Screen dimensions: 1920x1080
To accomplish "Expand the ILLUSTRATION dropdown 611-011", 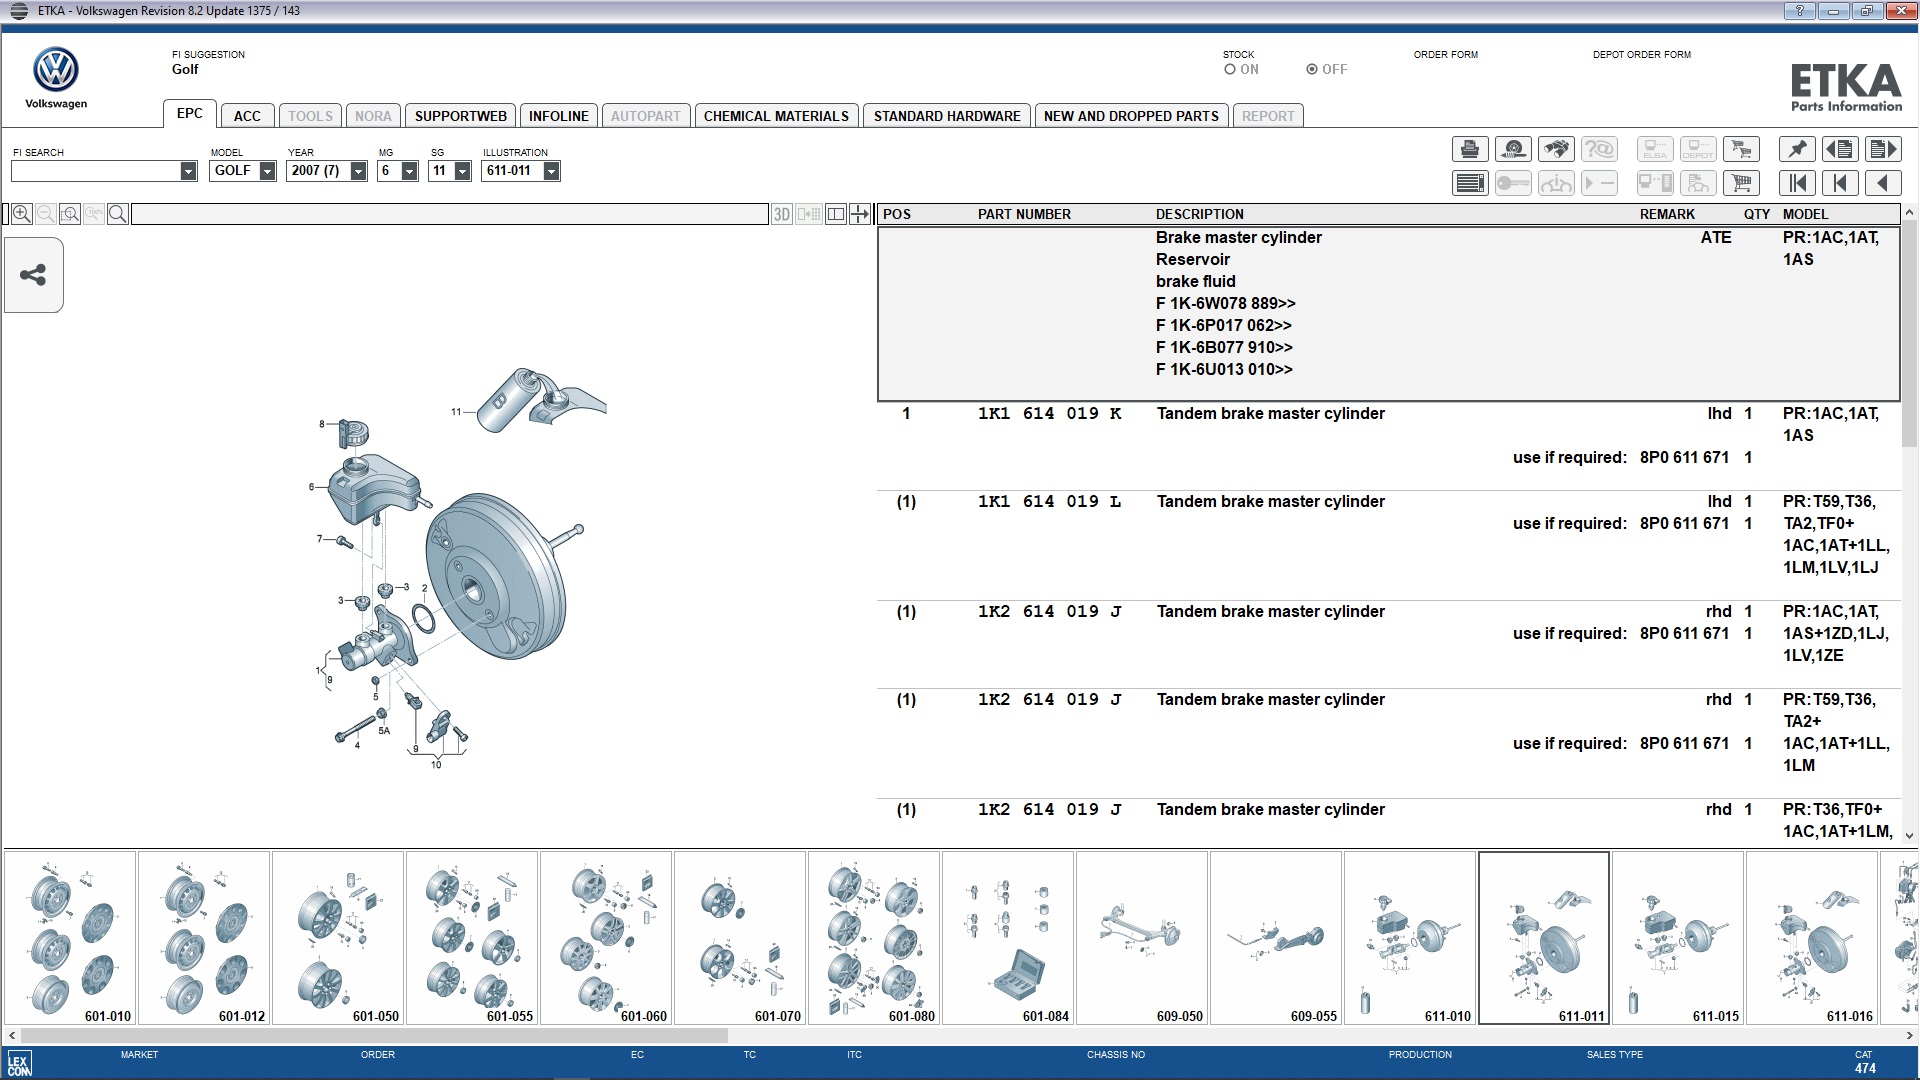I will click(x=551, y=171).
